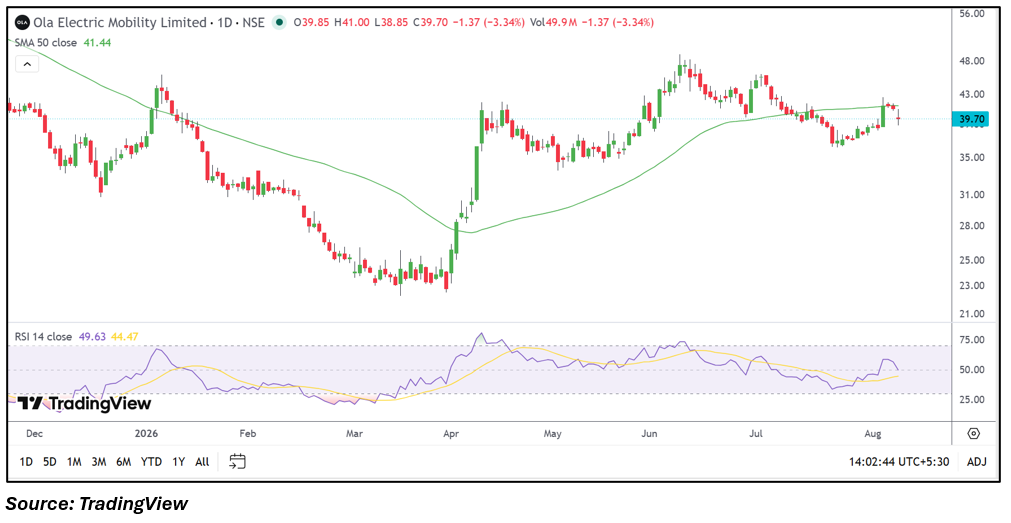The width and height of the screenshot is (1011, 523).
Task: Click the low price L38.85
Action: (391, 23)
